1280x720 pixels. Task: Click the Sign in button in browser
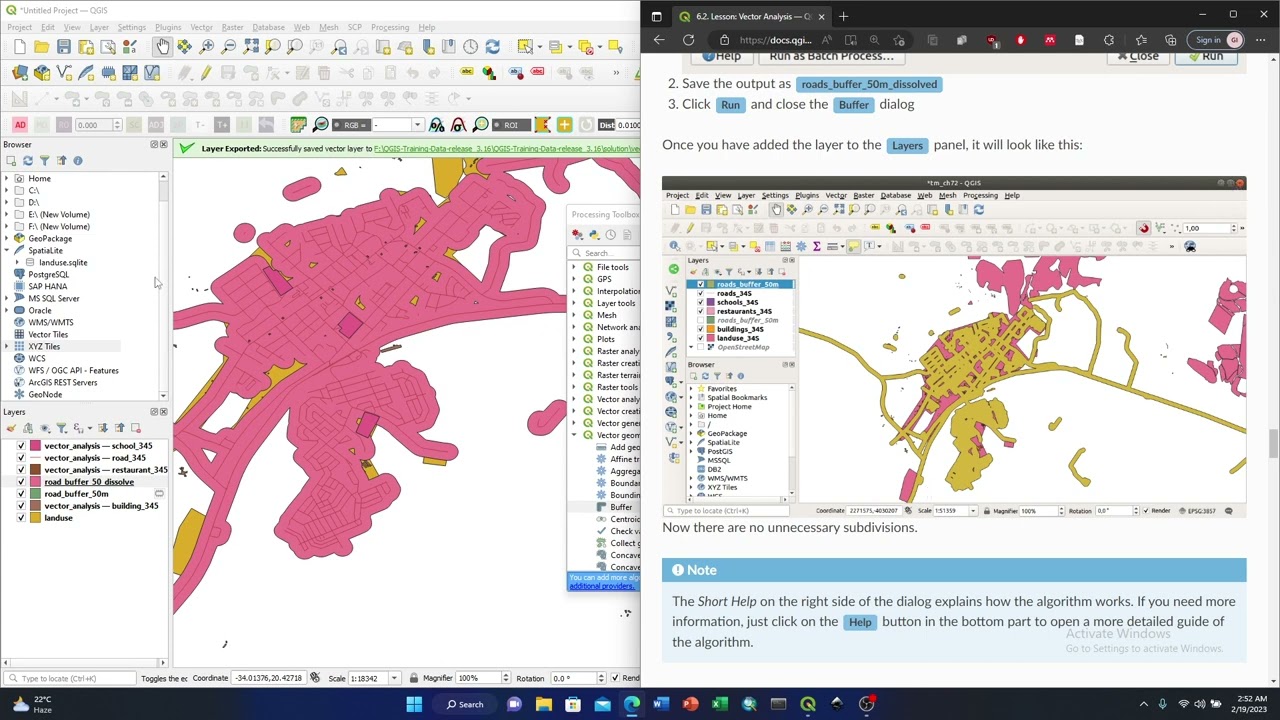coord(1217,40)
